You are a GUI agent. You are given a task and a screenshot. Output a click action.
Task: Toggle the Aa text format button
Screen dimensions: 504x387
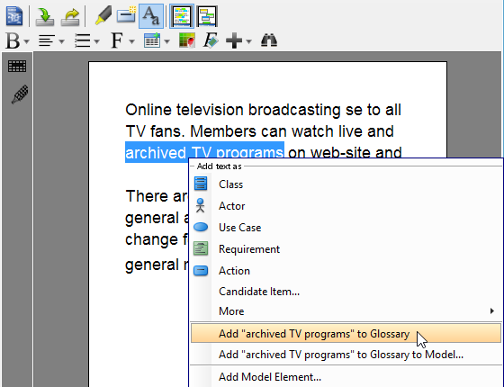151,16
